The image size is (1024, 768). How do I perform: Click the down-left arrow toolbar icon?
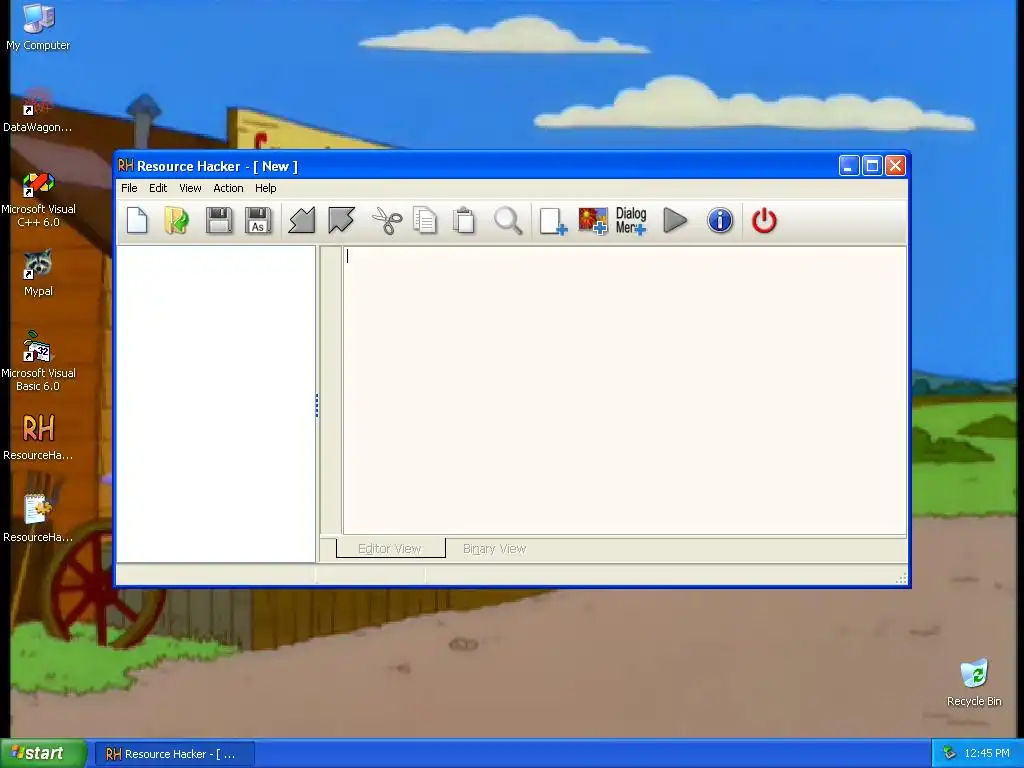[302, 221]
